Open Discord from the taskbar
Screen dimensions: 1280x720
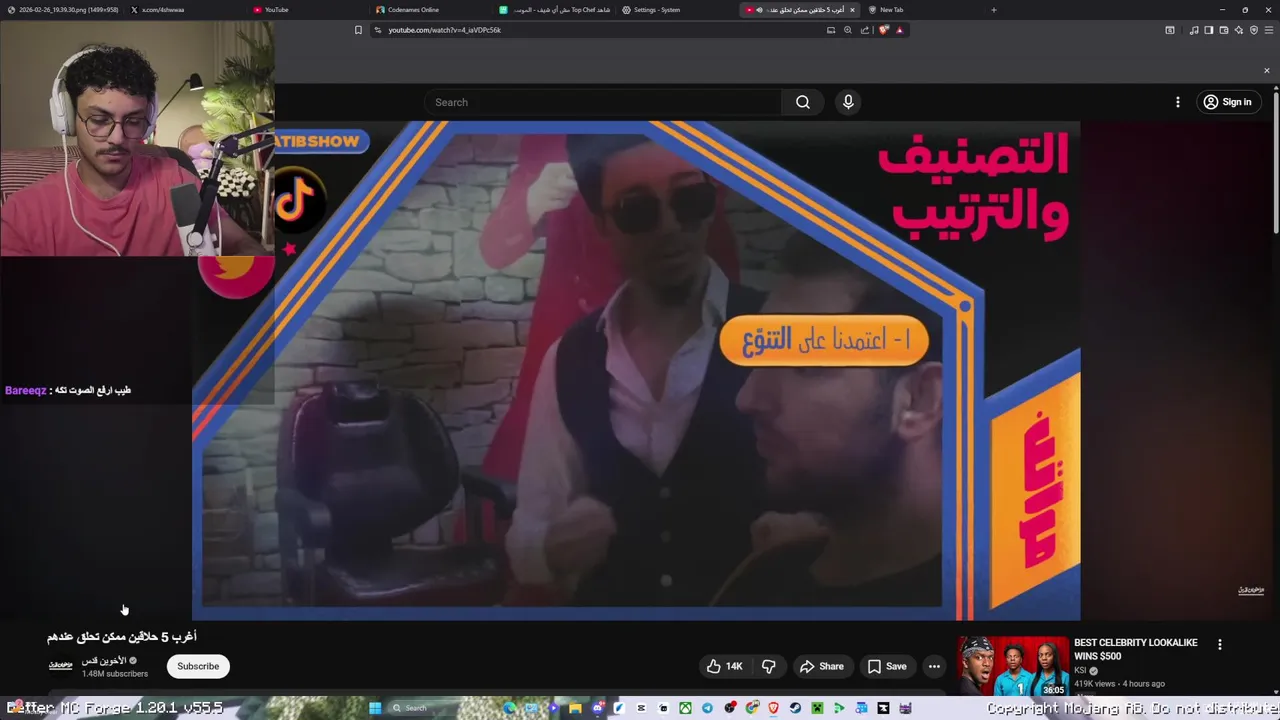coord(597,708)
